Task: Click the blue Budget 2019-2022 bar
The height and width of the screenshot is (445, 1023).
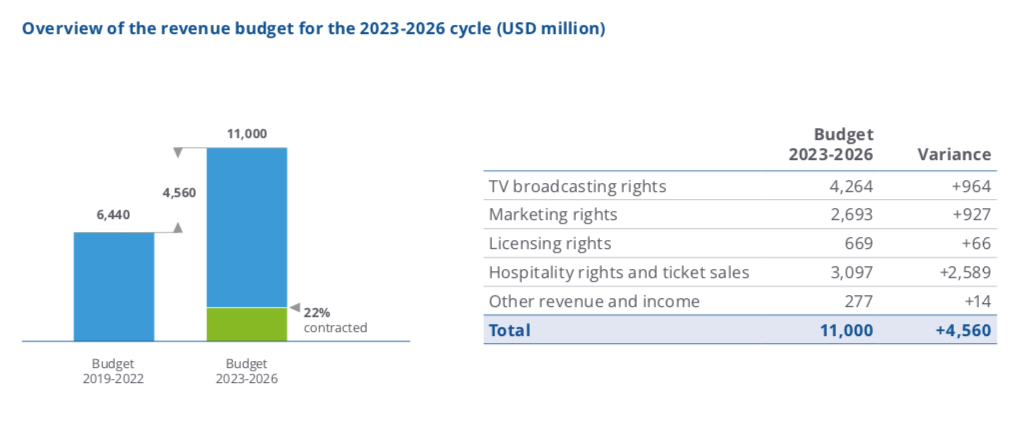Action: click(x=114, y=286)
